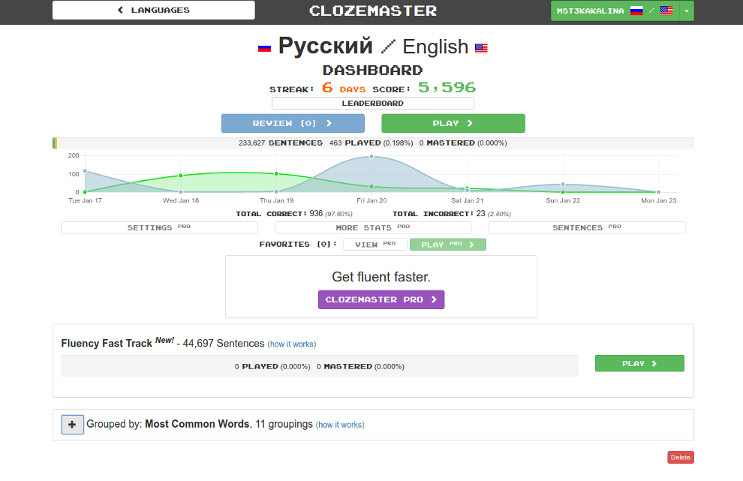Click the US flag in user menu
This screenshot has height=481, width=743.
pyautogui.click(x=666, y=11)
